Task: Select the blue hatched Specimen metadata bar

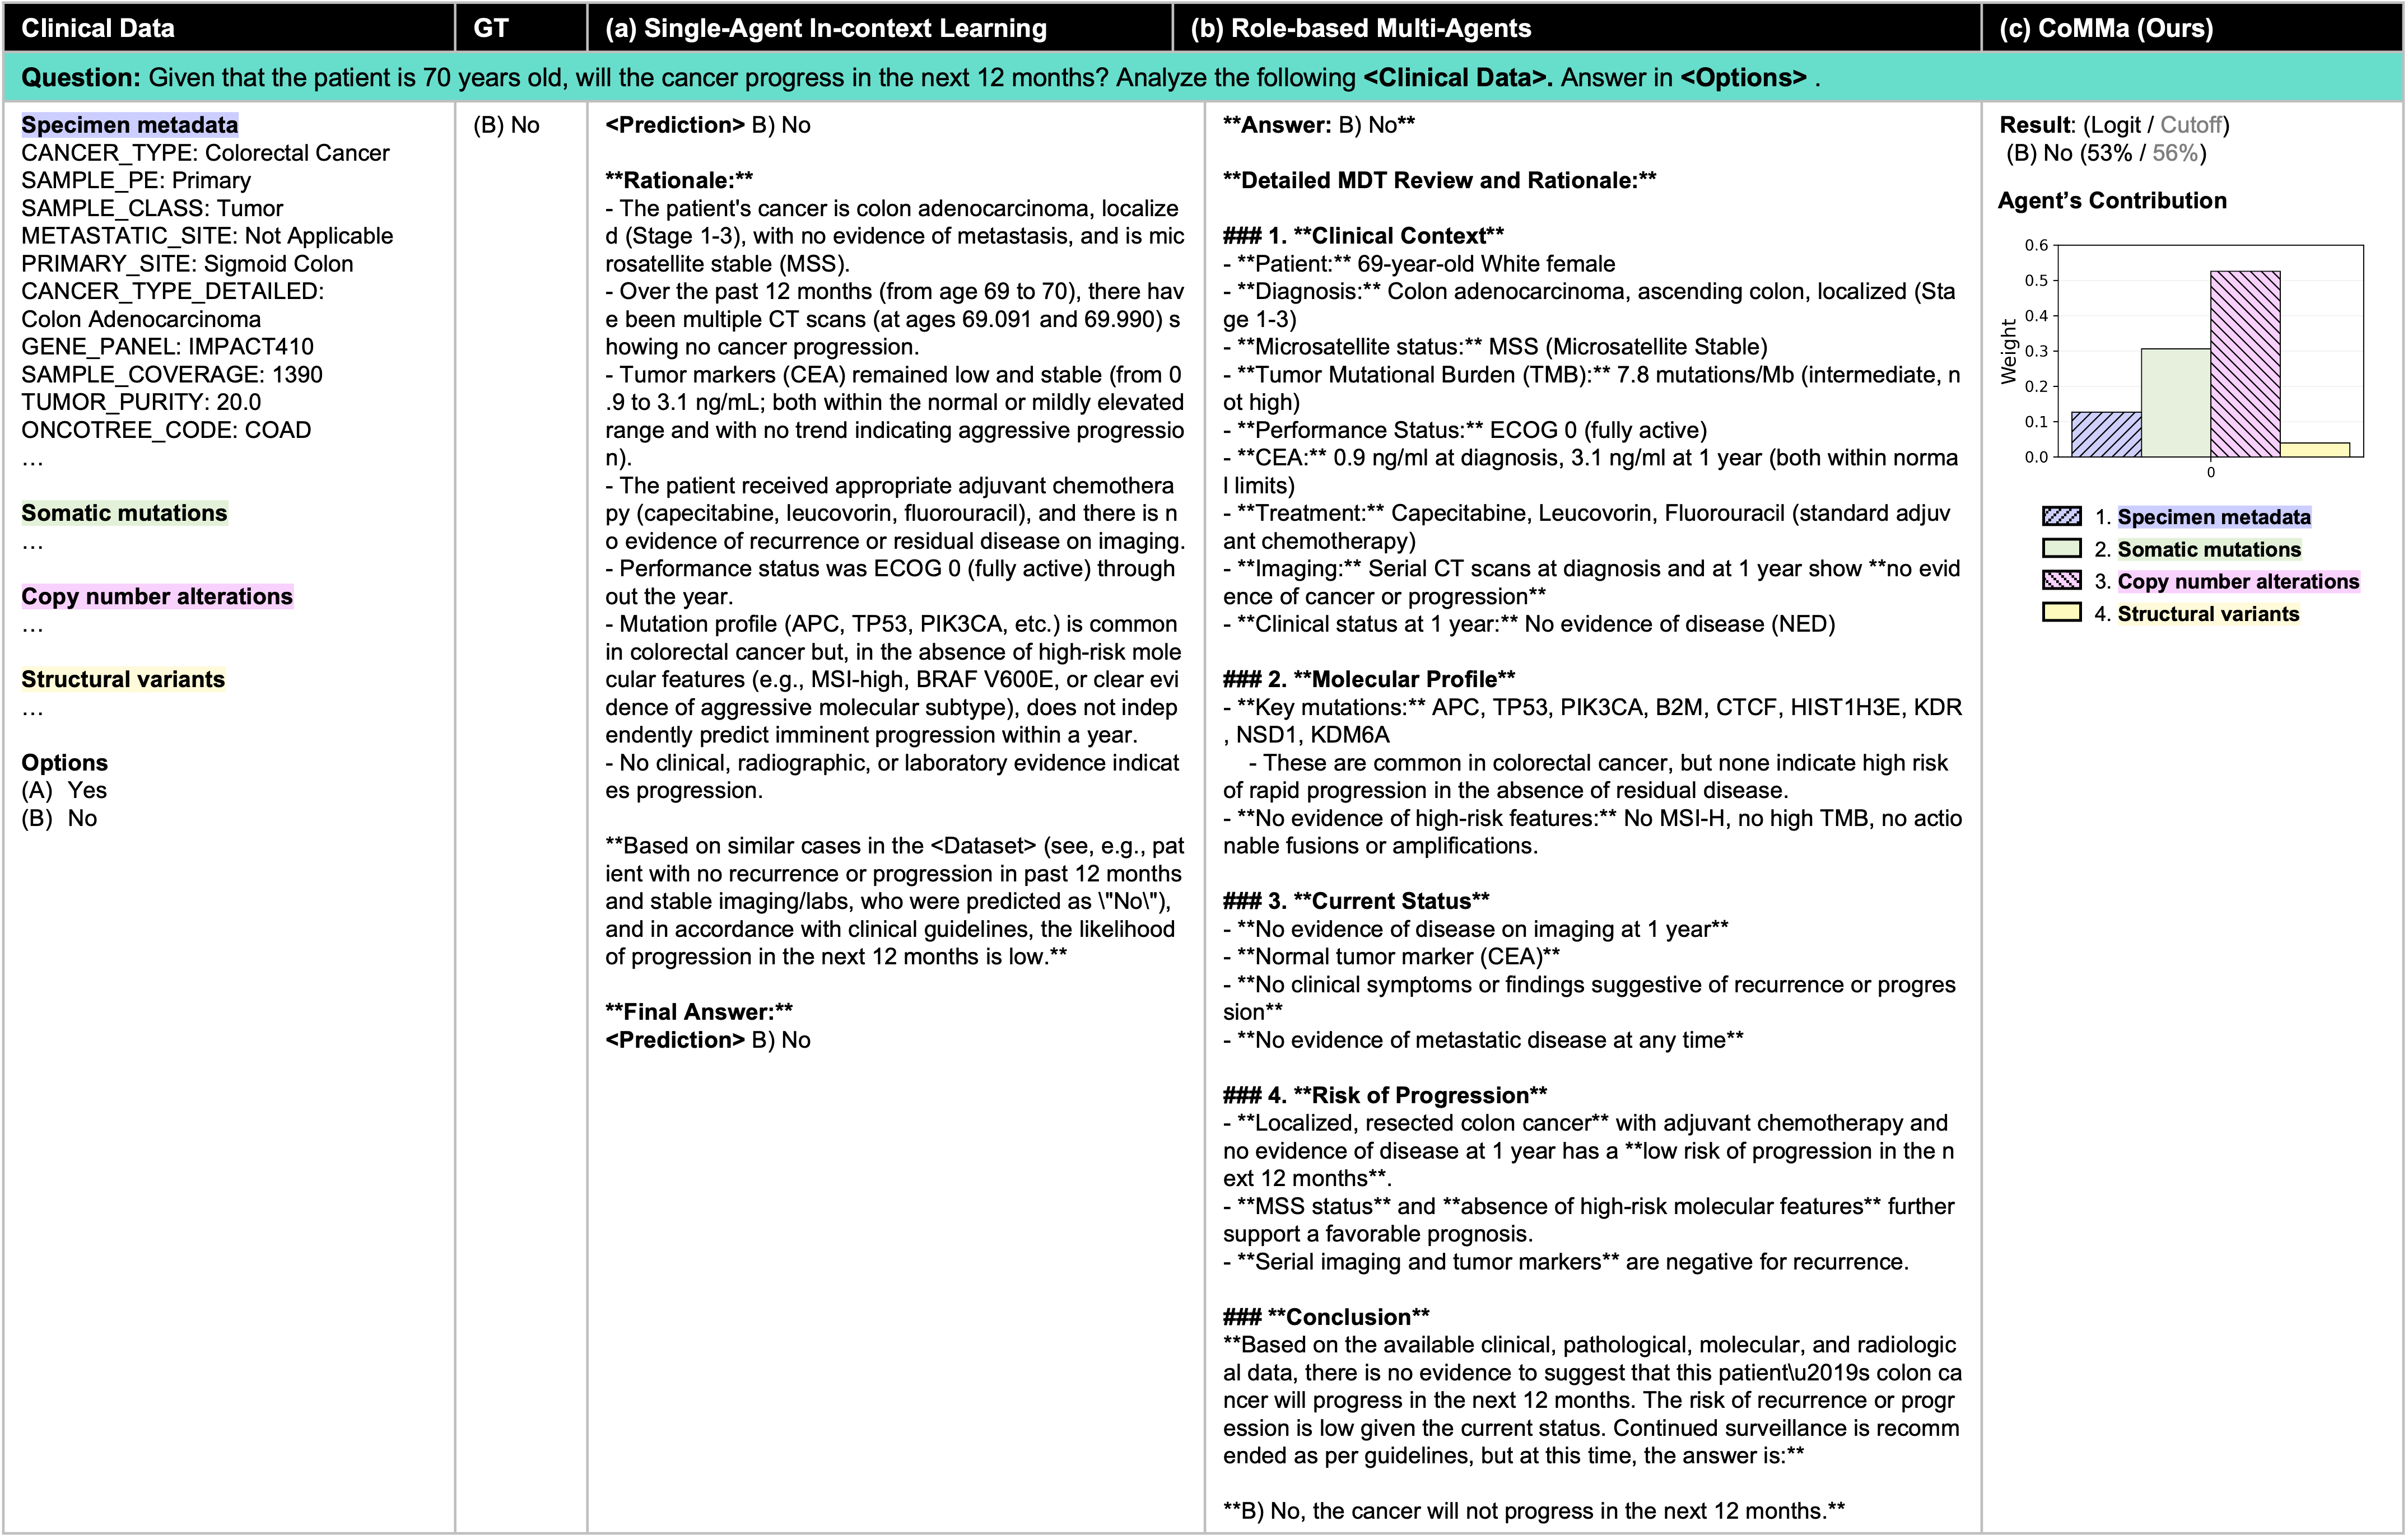Action: tap(2106, 434)
